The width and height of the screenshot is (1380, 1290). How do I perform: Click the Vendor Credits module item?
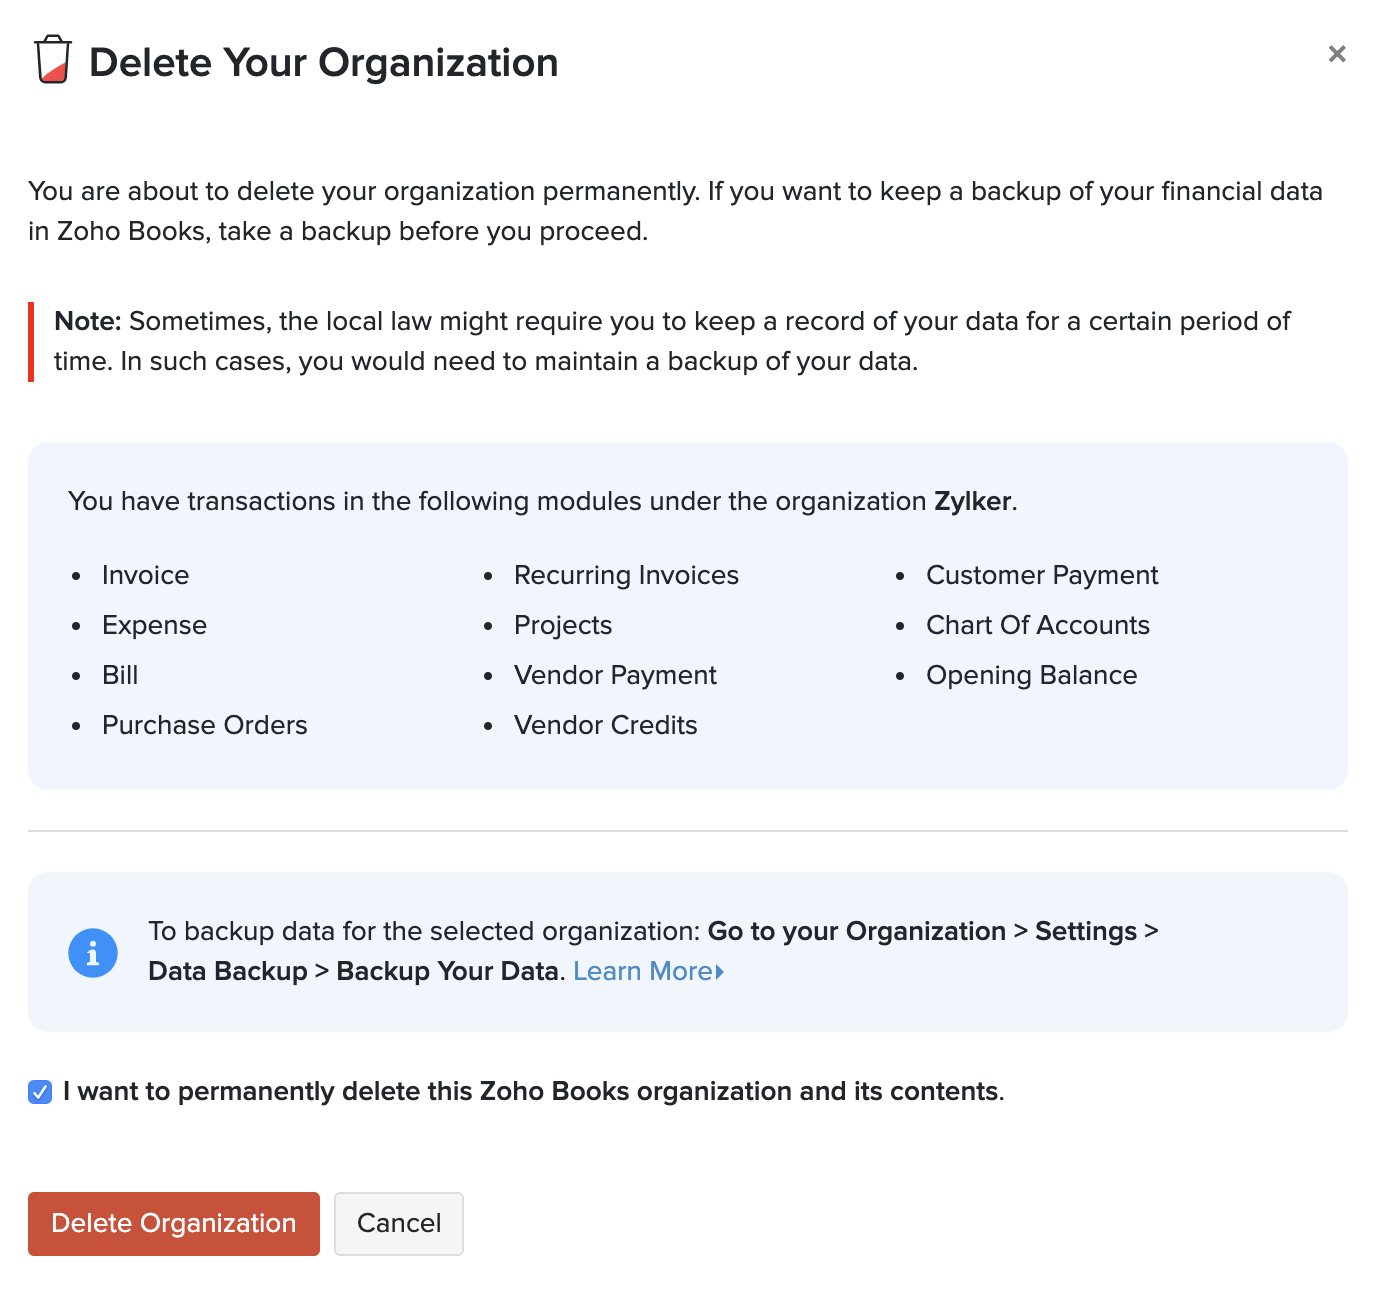click(605, 725)
